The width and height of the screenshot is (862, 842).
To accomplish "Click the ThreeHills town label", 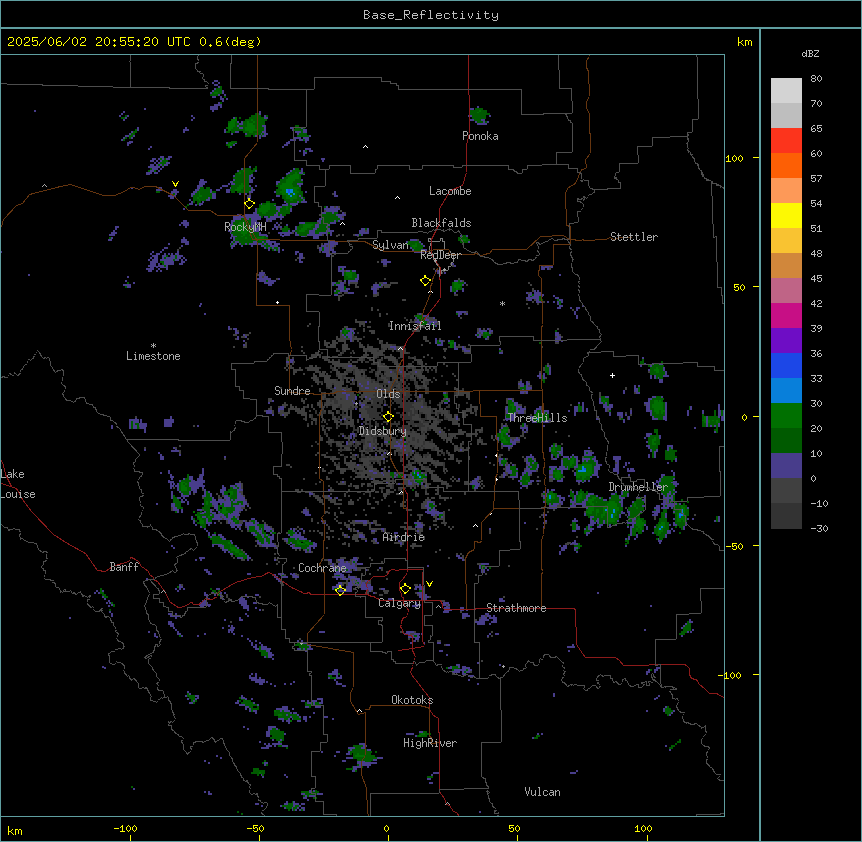I will pos(537,418).
